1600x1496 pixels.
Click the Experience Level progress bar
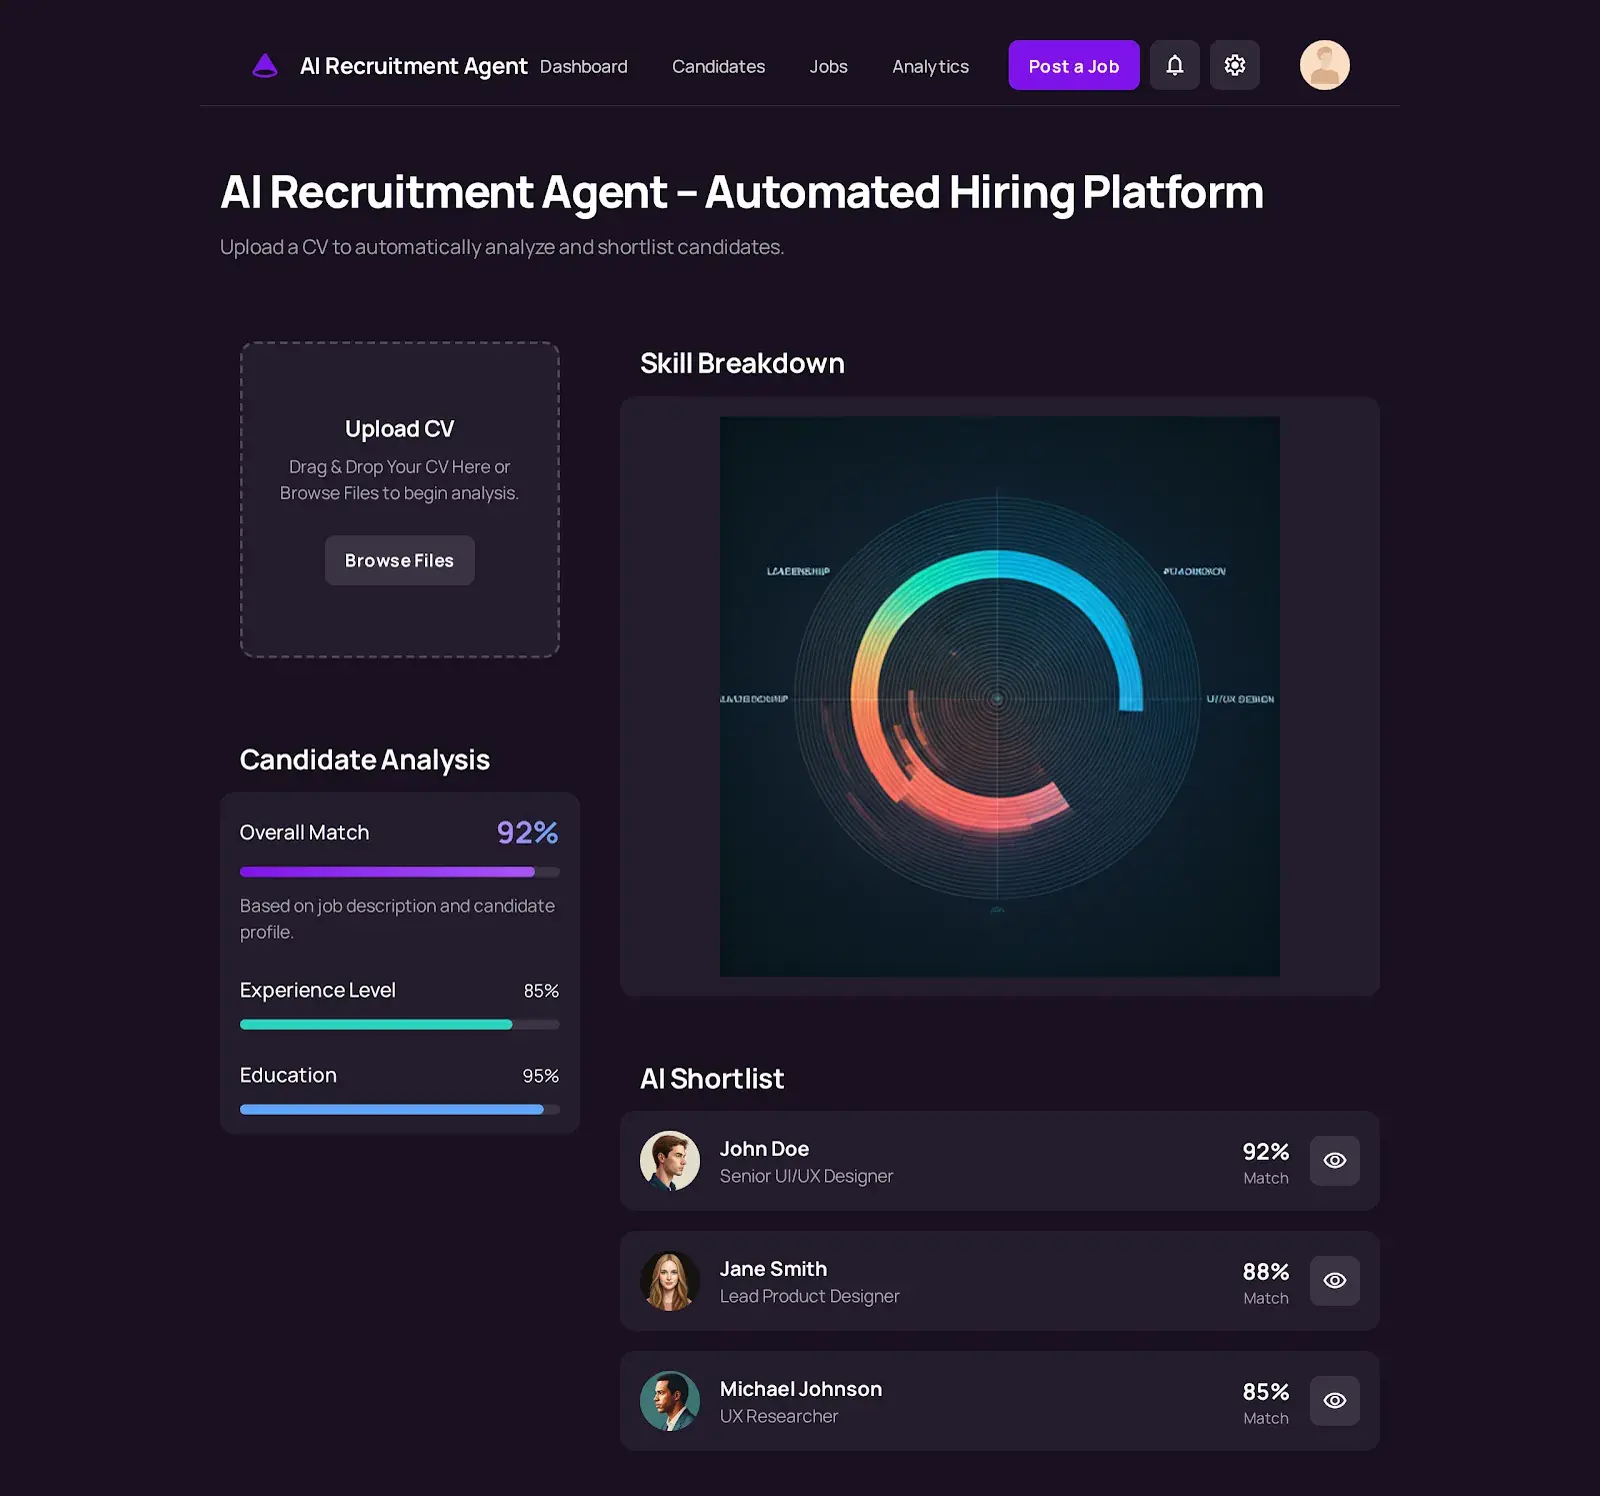tap(400, 1024)
